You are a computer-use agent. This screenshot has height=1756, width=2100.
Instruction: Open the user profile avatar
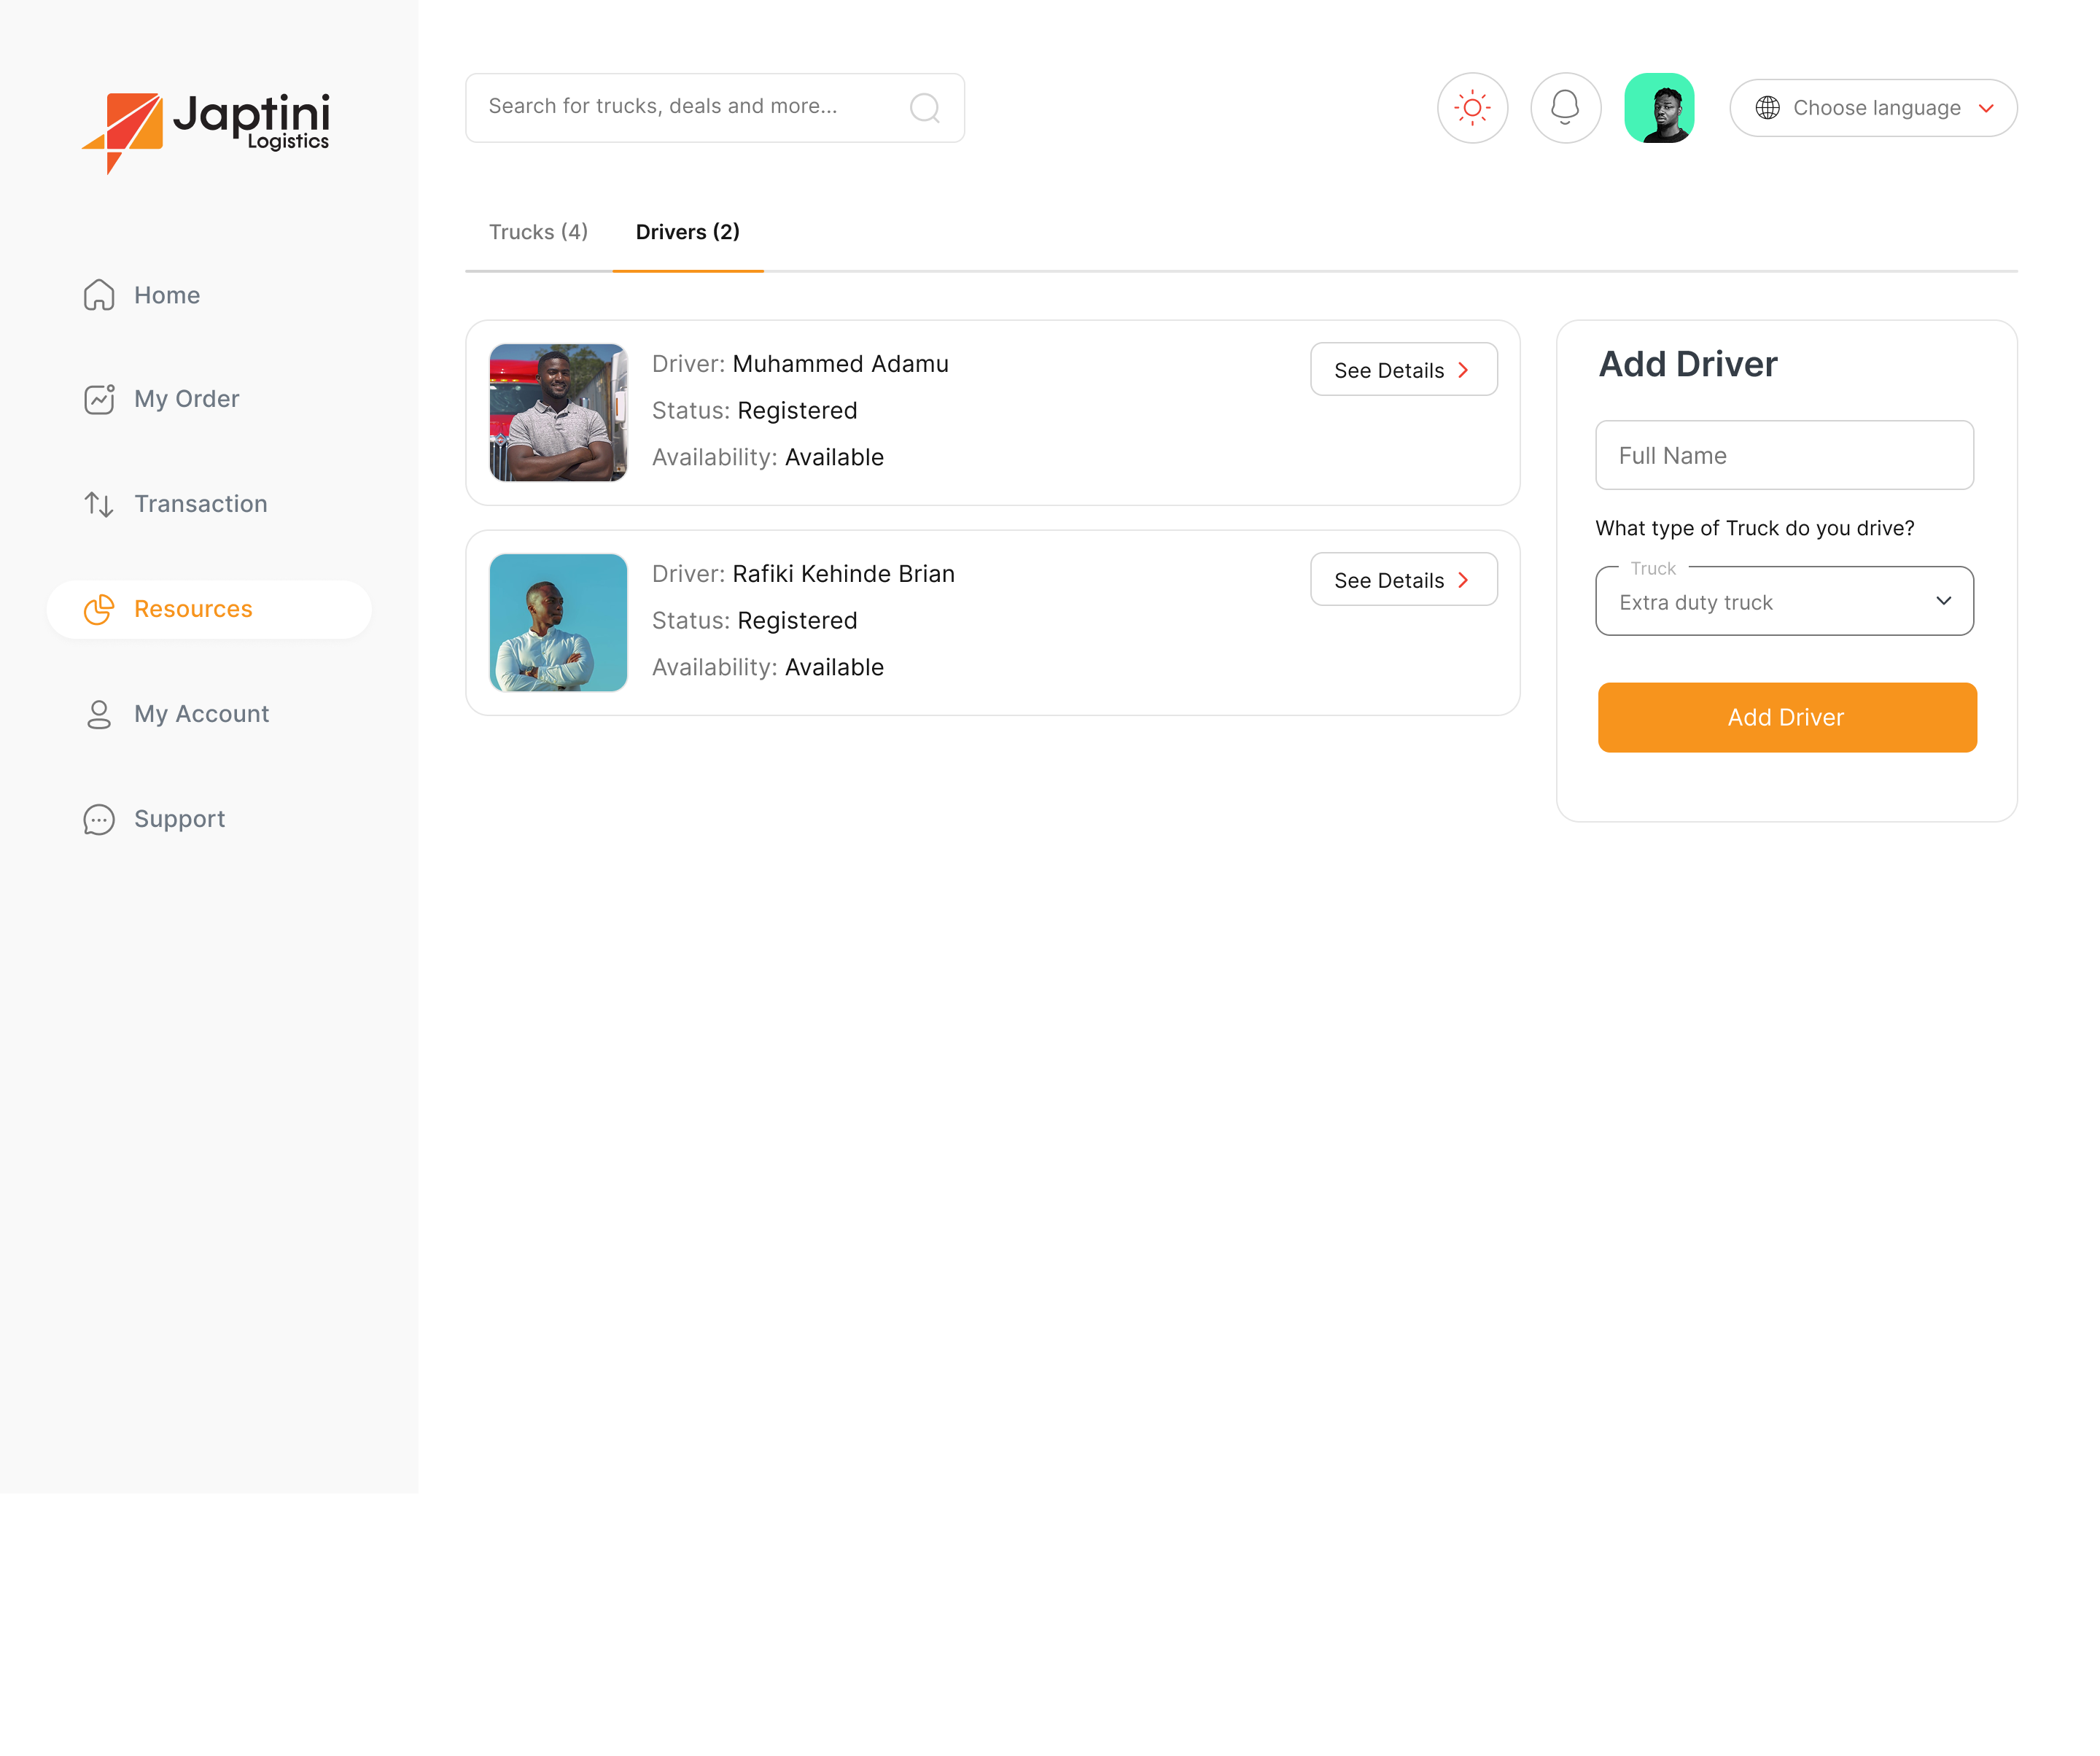pos(1659,108)
